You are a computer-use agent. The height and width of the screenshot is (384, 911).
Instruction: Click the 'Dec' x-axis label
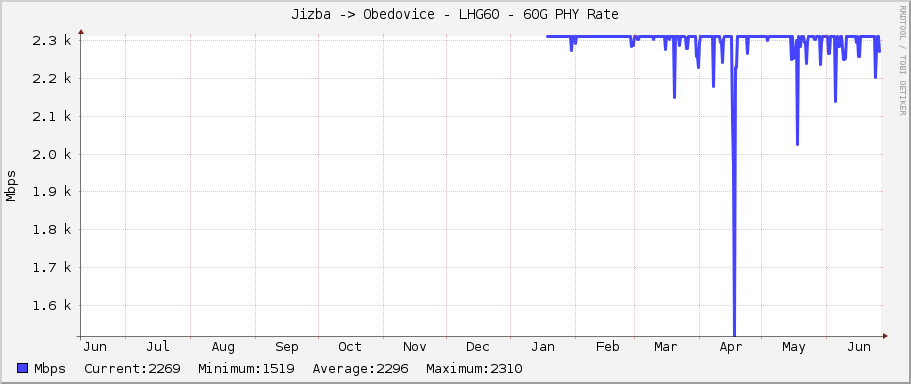(x=478, y=347)
